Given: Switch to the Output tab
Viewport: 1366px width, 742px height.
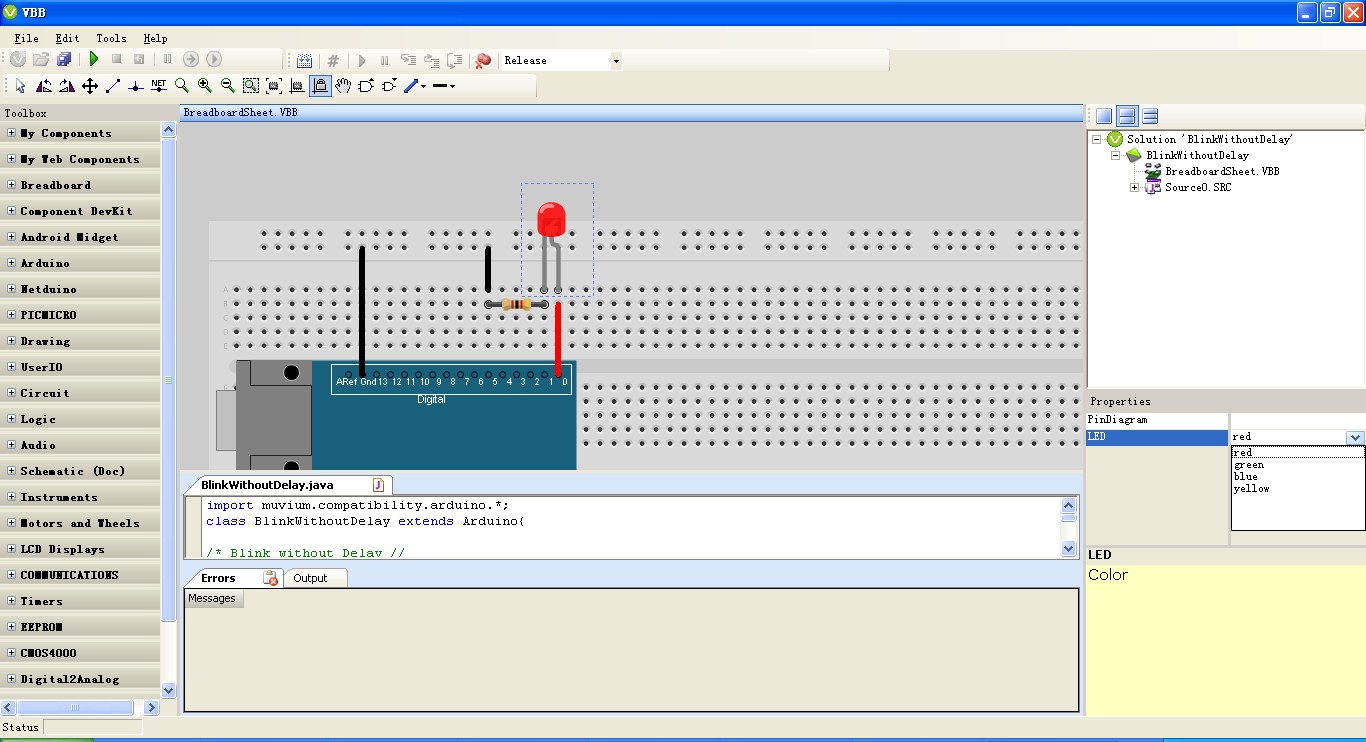Looking at the screenshot, I should 310,578.
